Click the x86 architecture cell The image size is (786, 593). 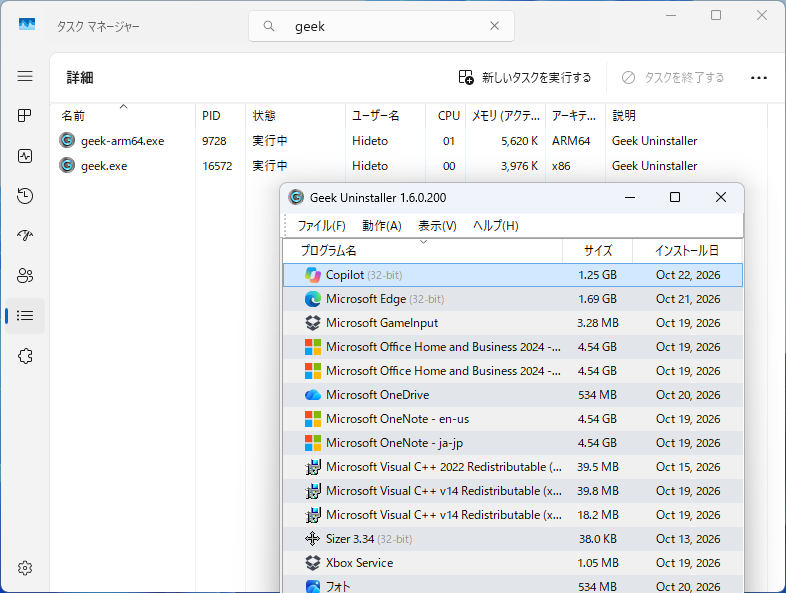coord(561,166)
